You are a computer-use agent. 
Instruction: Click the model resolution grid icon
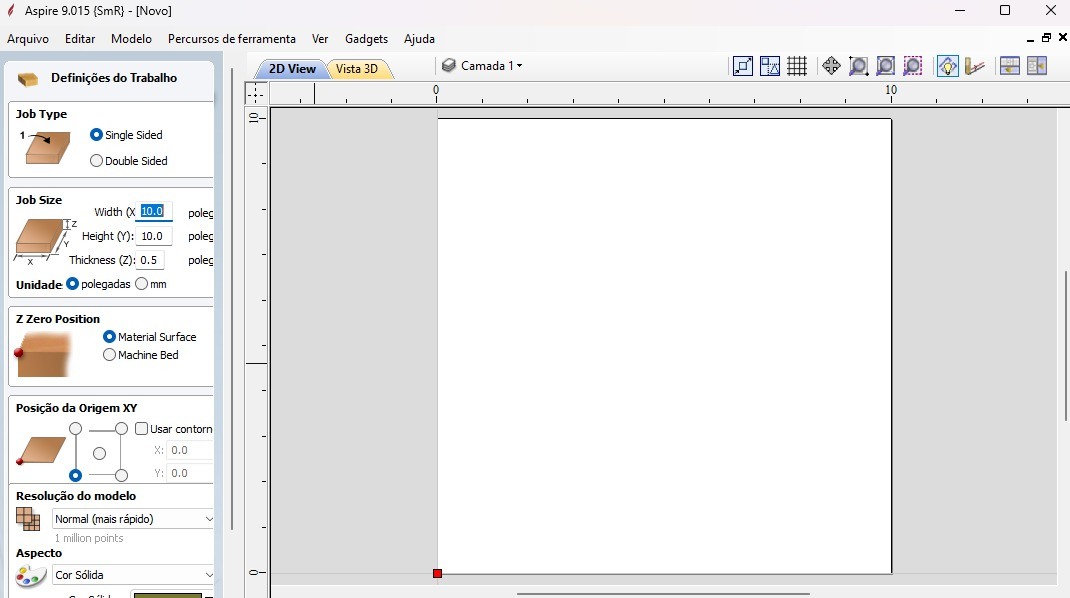point(28,519)
